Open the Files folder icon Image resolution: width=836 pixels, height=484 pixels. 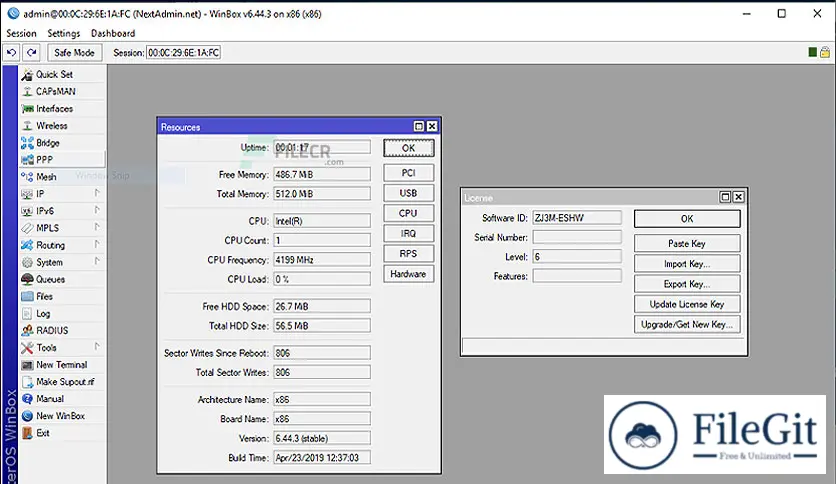pyautogui.click(x=27, y=296)
